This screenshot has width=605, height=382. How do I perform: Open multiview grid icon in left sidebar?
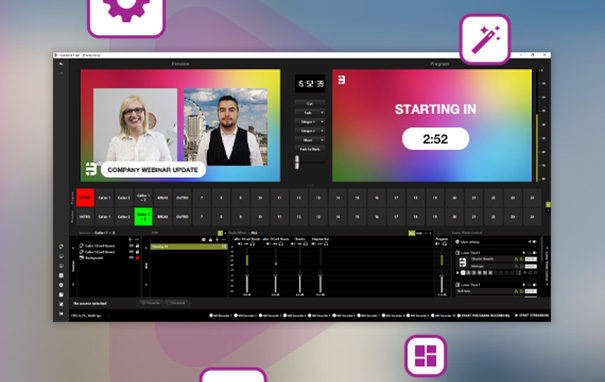pos(61,276)
